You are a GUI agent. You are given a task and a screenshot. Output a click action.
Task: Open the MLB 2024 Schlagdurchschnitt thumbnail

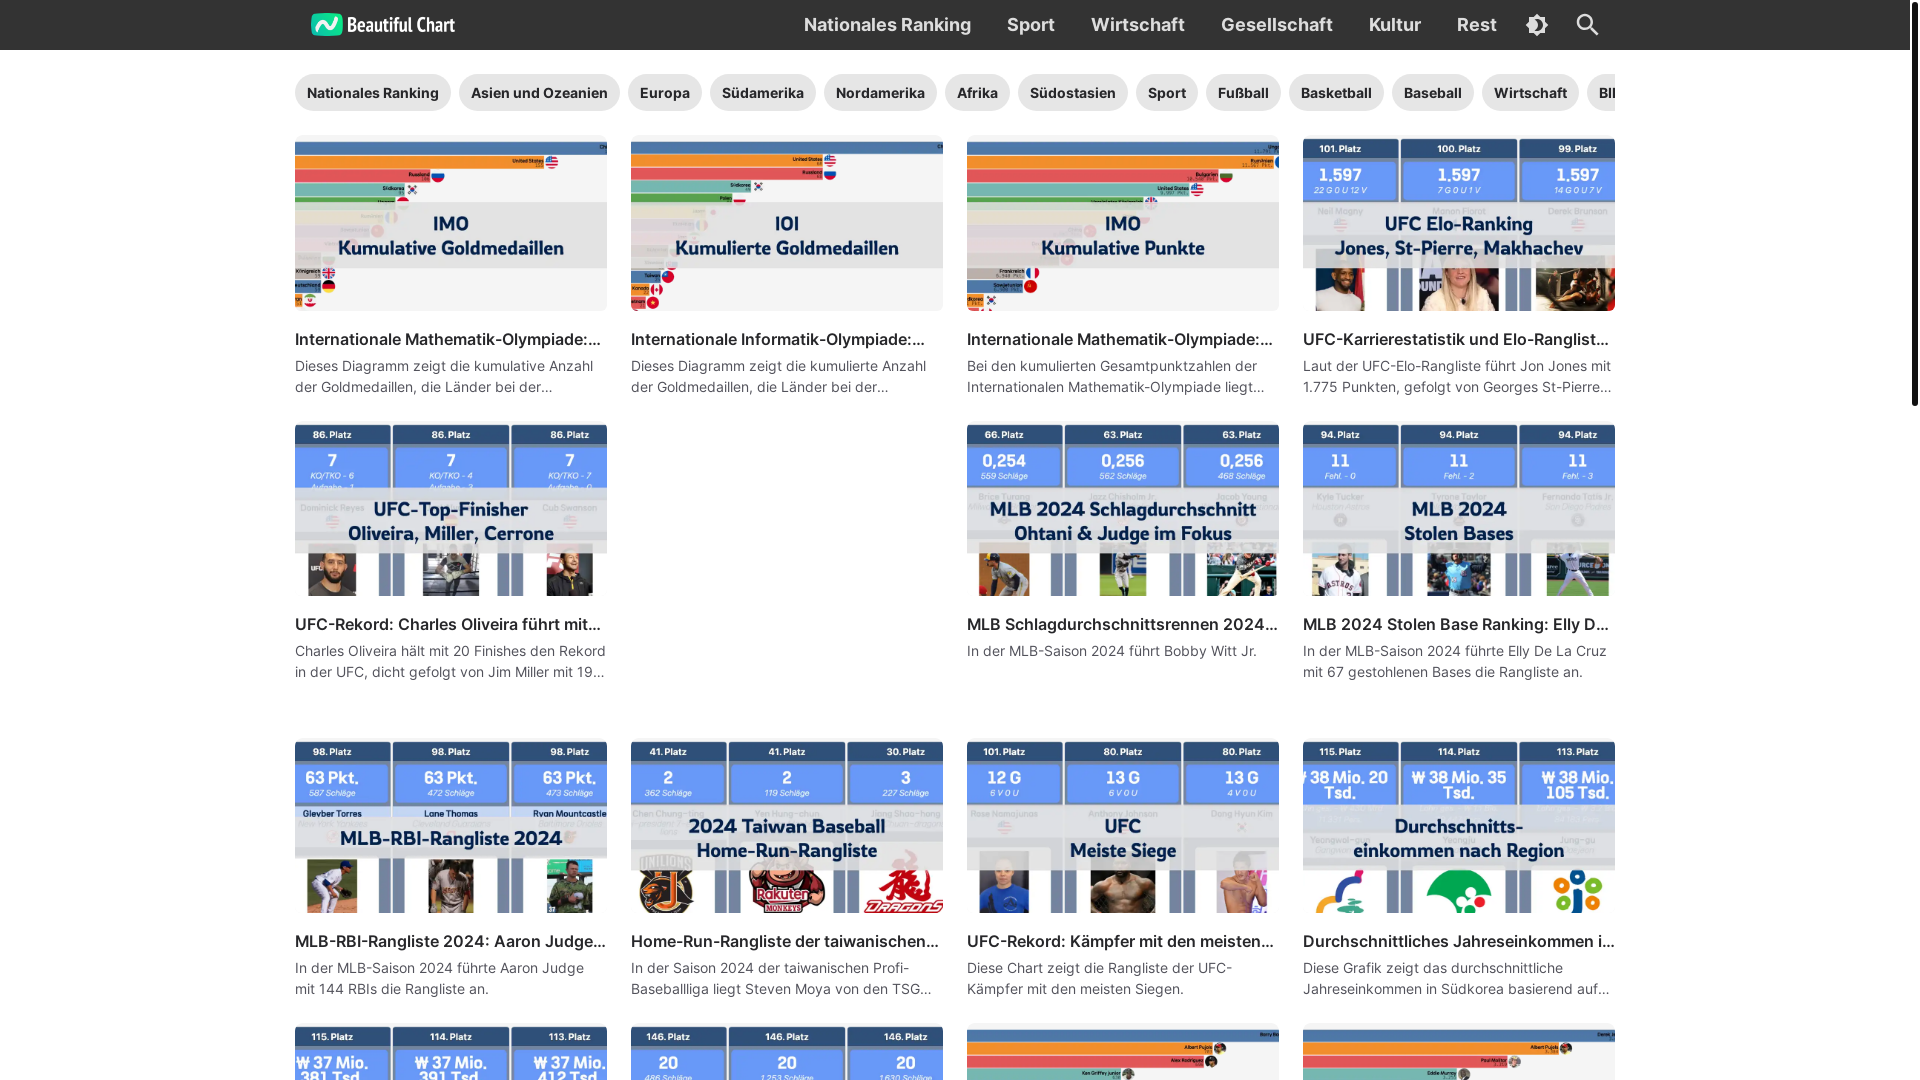pos(1123,510)
